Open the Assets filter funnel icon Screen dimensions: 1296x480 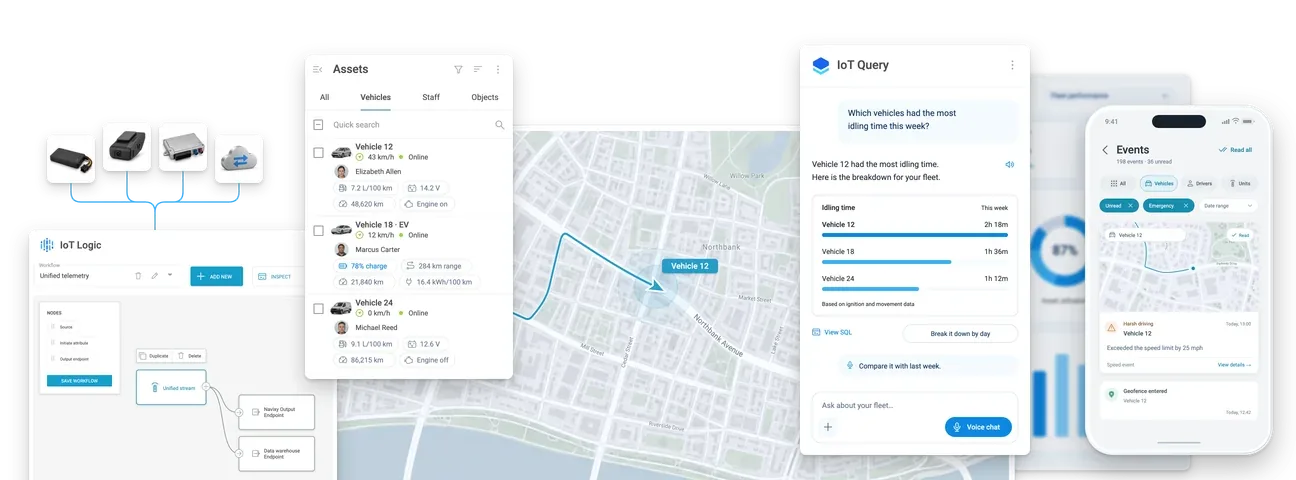click(x=458, y=69)
